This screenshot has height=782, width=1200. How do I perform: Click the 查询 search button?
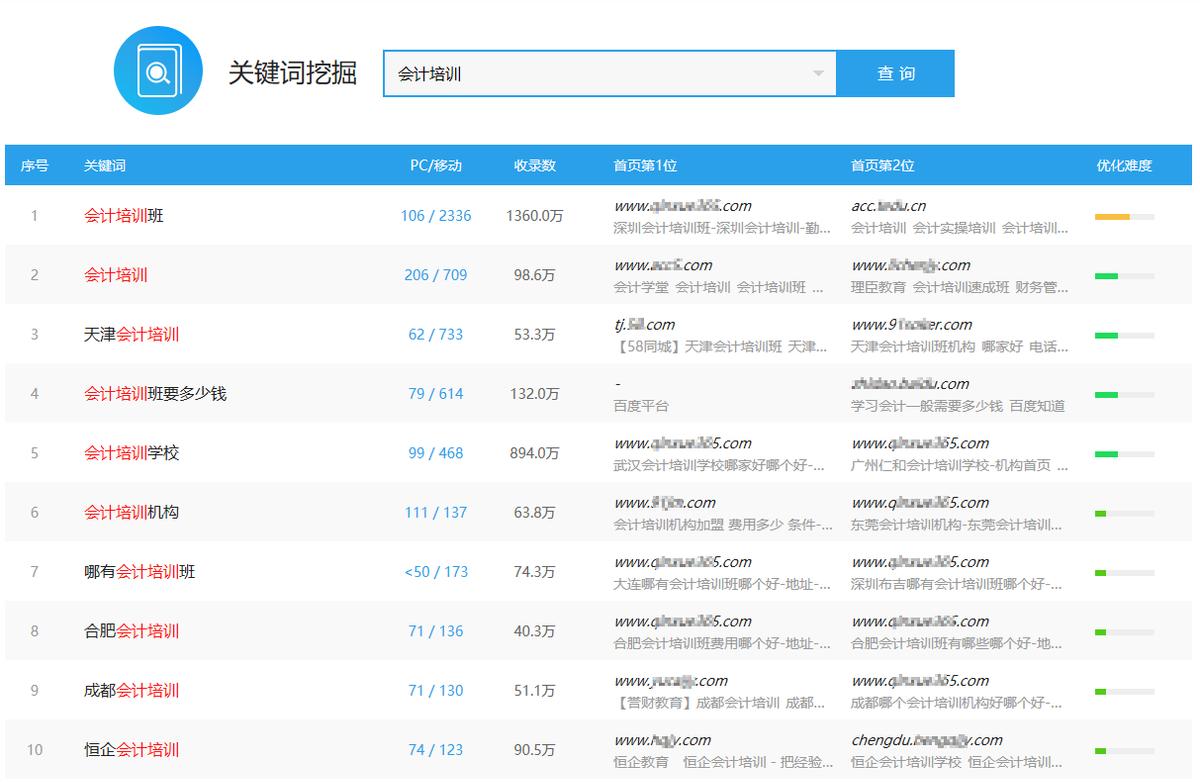(x=895, y=73)
